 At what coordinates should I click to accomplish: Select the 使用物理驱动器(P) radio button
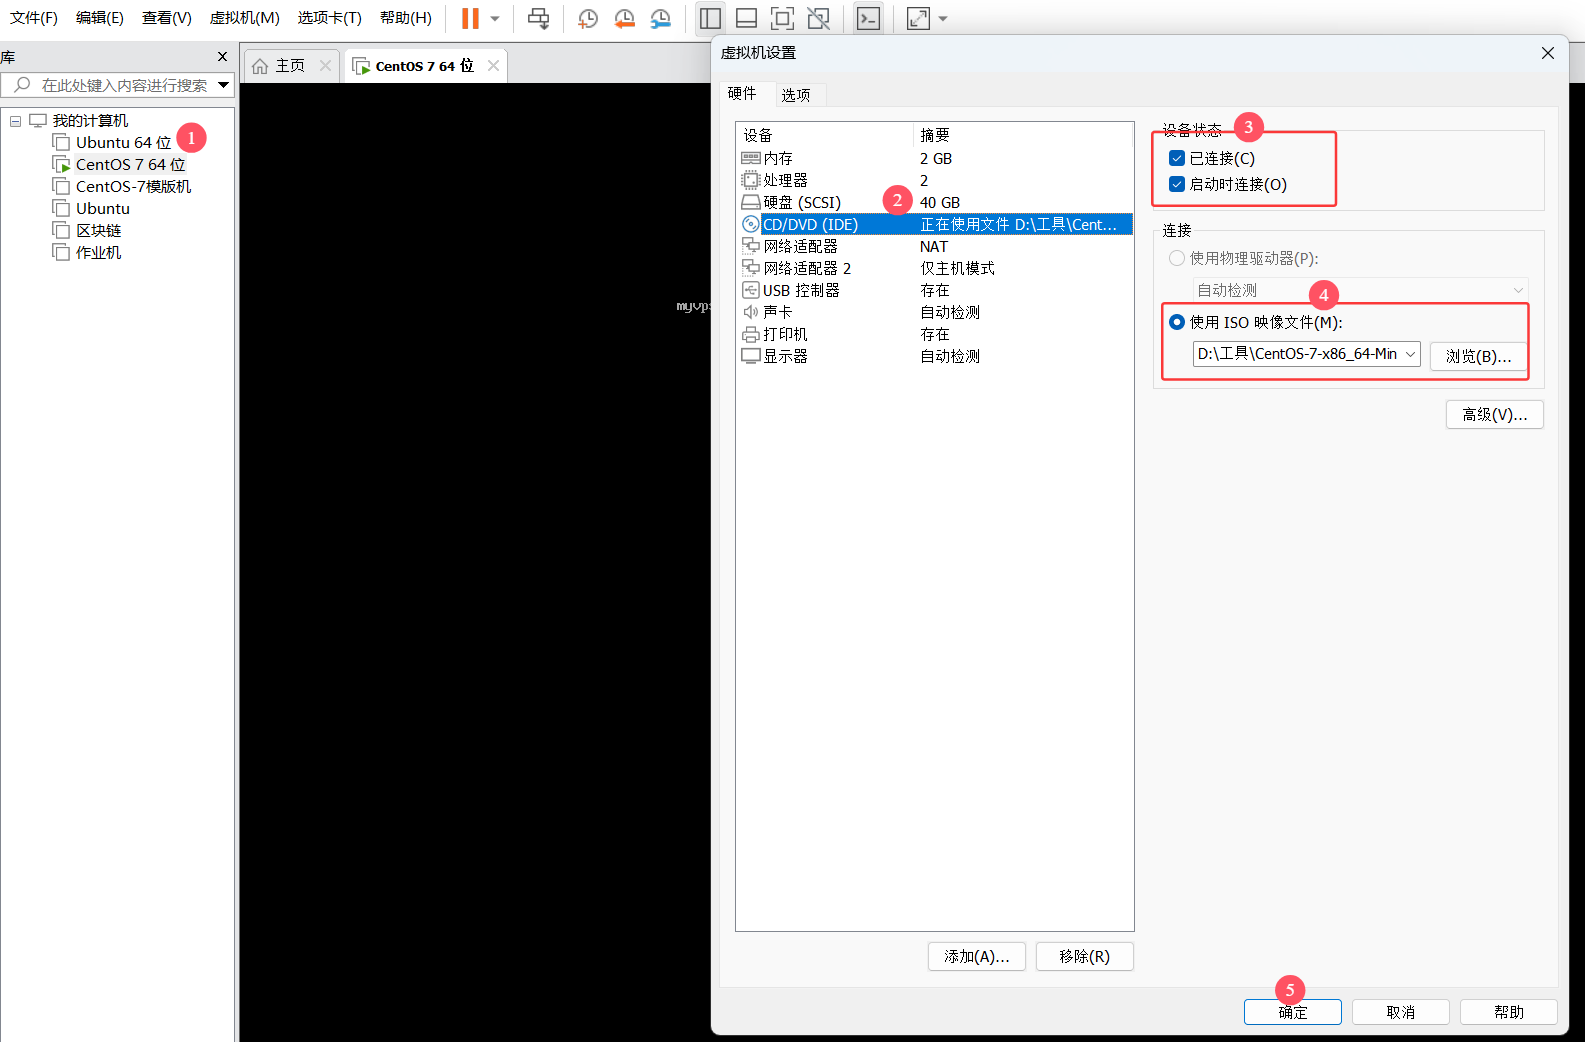point(1177,258)
